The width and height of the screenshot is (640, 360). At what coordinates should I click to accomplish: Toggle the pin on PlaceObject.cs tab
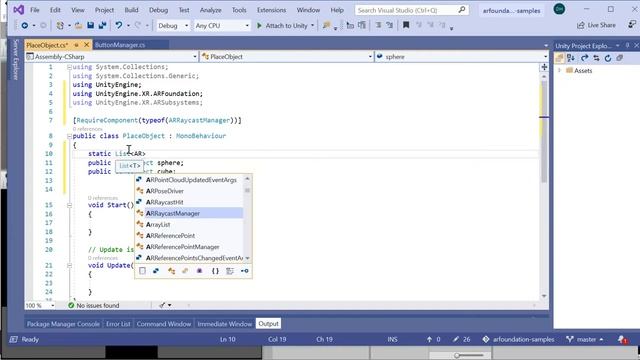pyautogui.click(x=76, y=45)
